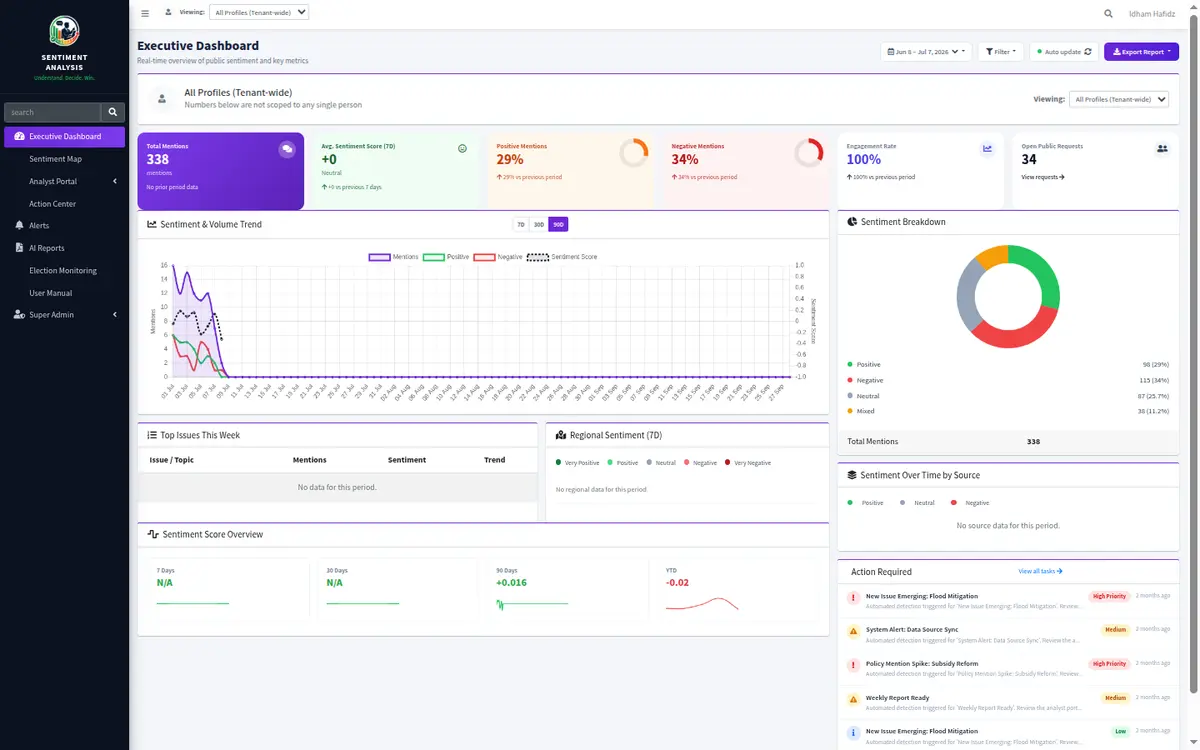Open the date range Jun 5 – Jul 7 picker
Image resolution: width=1200 pixels, height=750 pixels.
coord(926,51)
